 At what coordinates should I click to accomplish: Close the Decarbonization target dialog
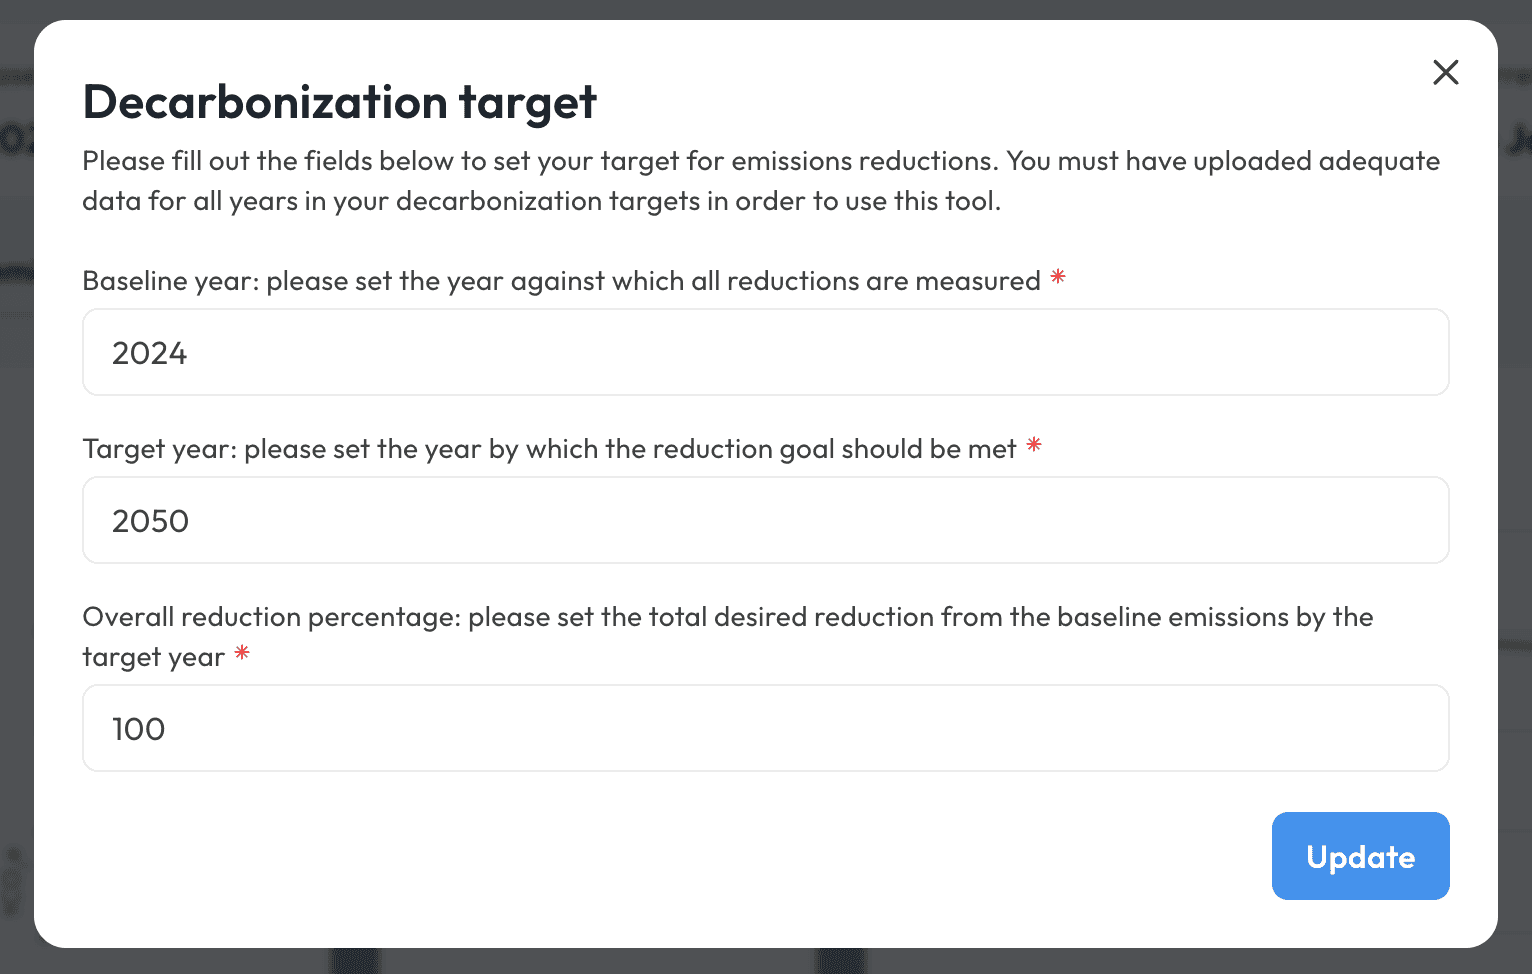1445,72
